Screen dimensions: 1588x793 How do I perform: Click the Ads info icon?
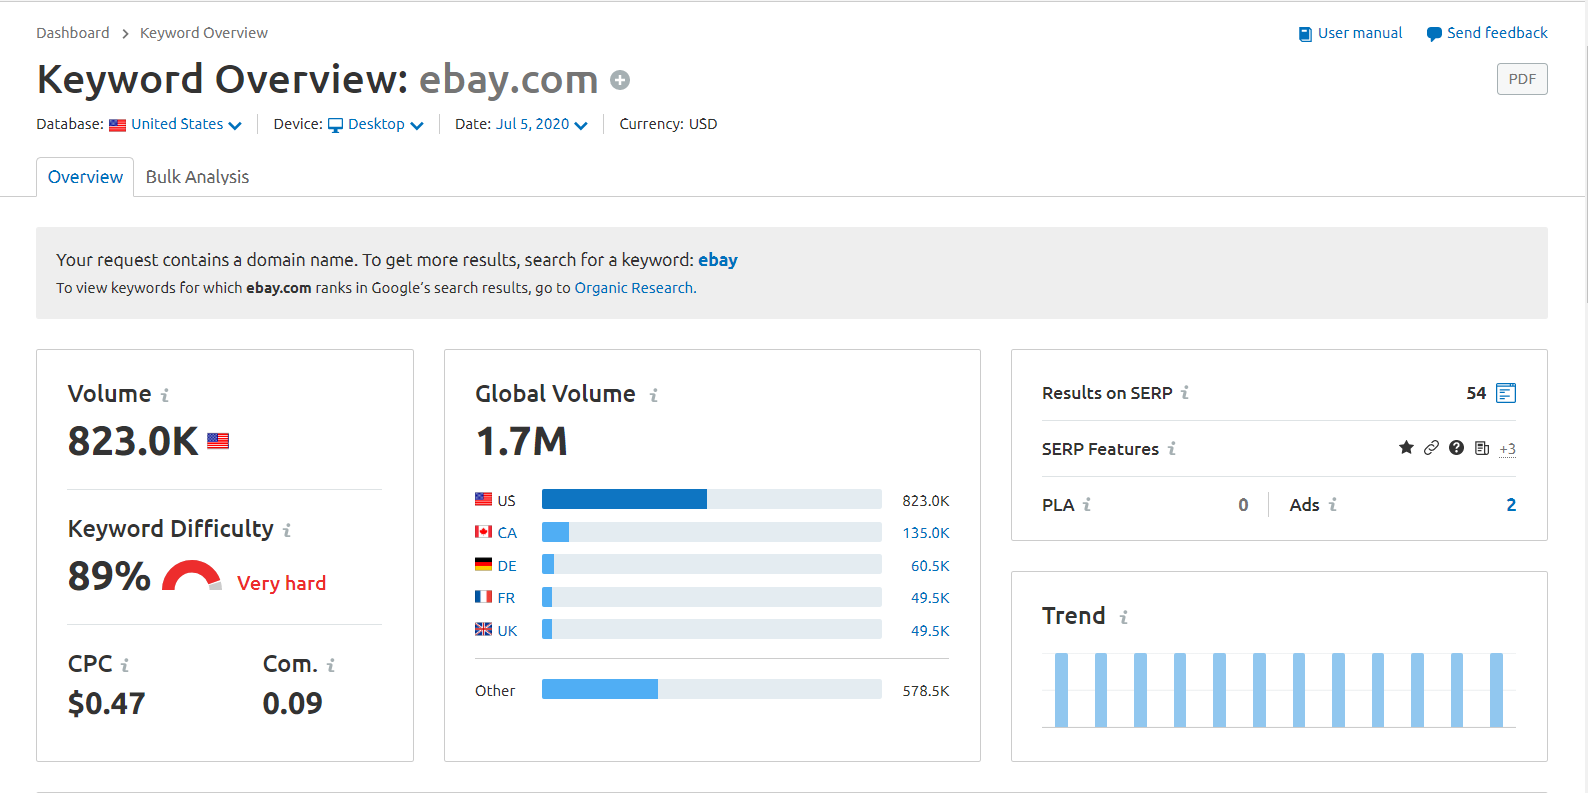click(x=1333, y=505)
